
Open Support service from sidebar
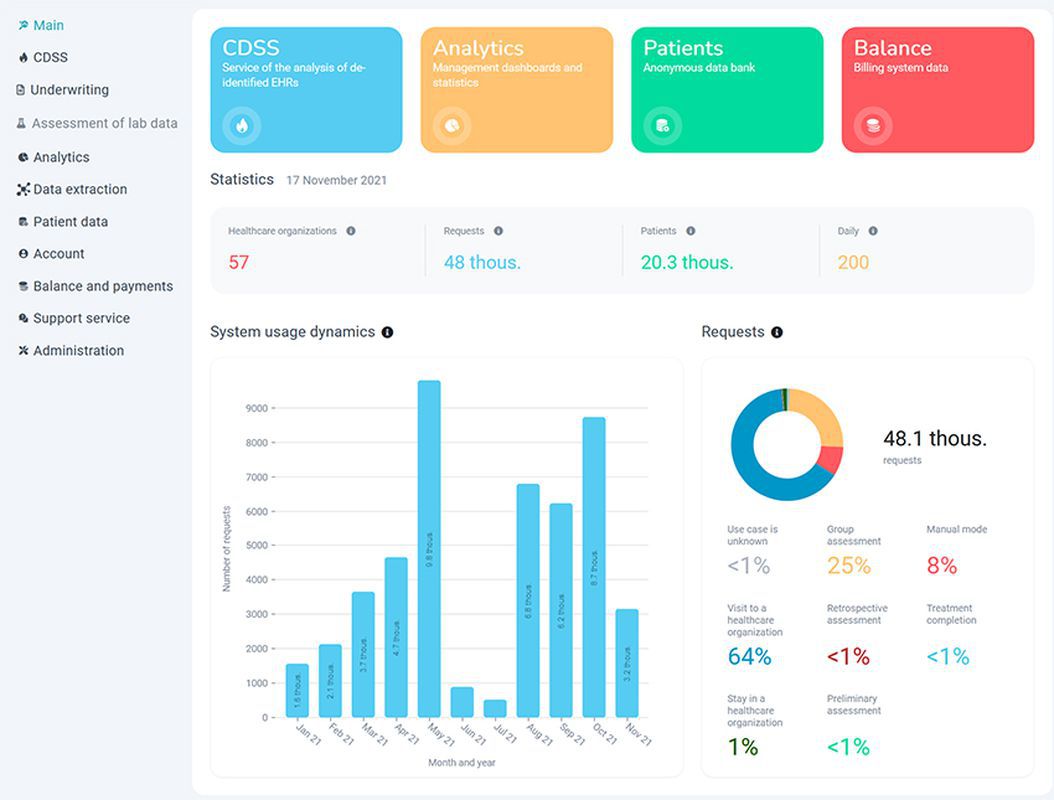[81, 318]
